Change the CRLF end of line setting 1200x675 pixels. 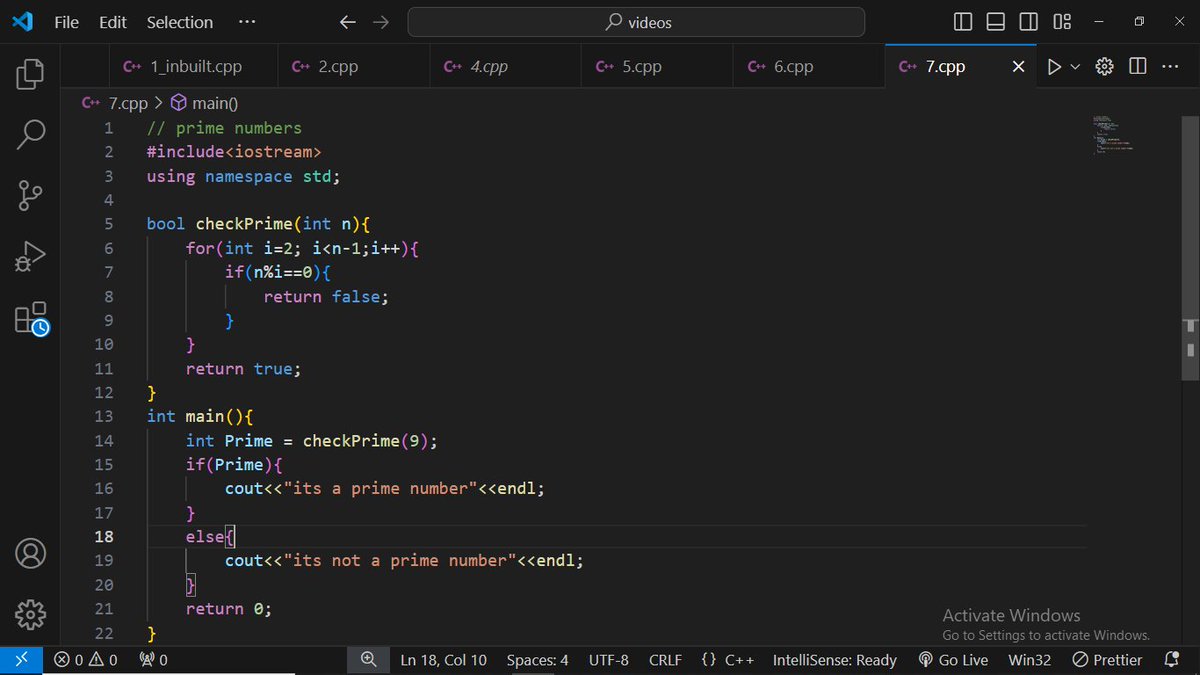(665, 660)
